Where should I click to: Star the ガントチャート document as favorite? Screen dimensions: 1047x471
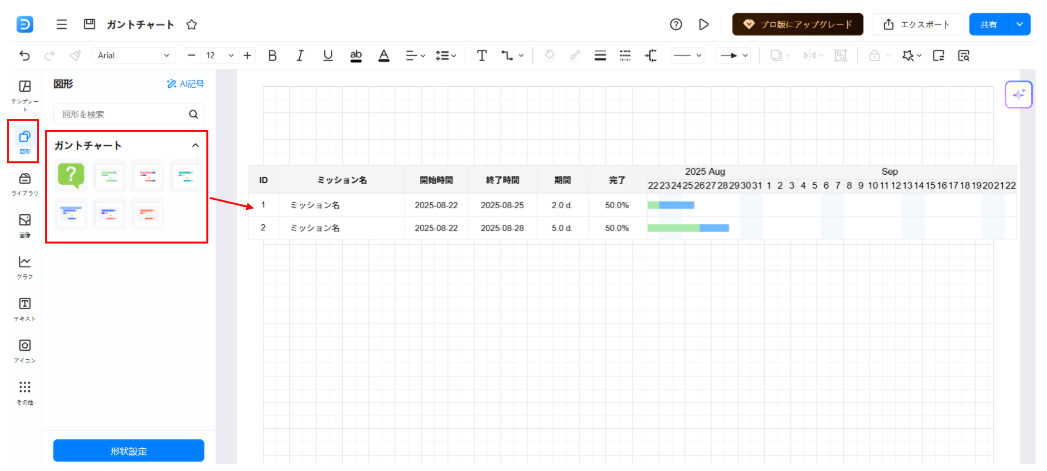point(192,25)
